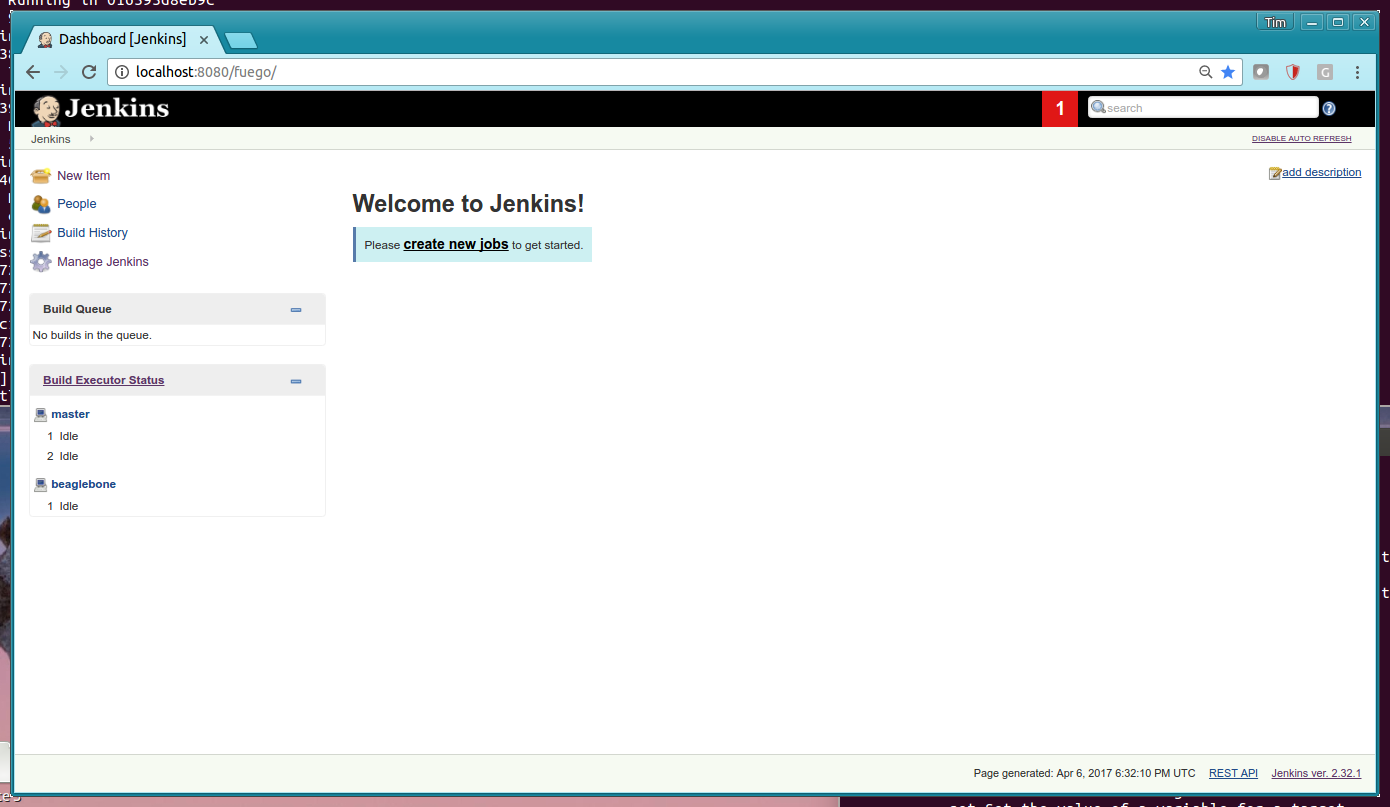Open the beaglebone node link
The height and width of the screenshot is (807, 1390).
(84, 484)
